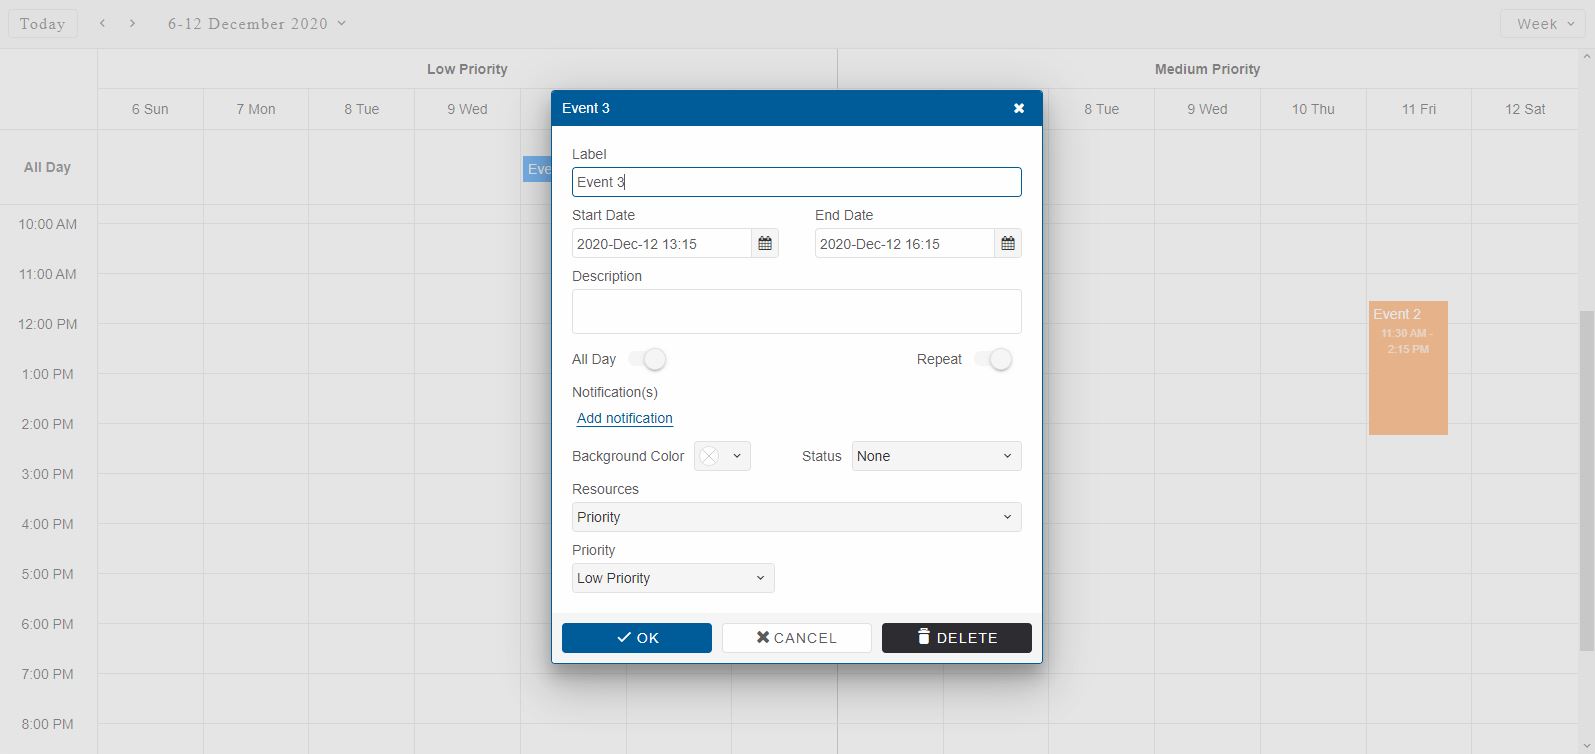1595x754 pixels.
Task: Click the OK button
Action: pos(637,638)
